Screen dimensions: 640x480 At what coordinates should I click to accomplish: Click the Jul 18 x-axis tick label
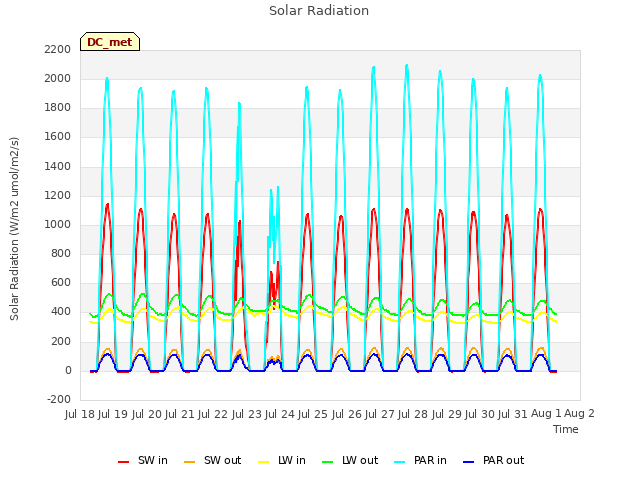(x=80, y=414)
